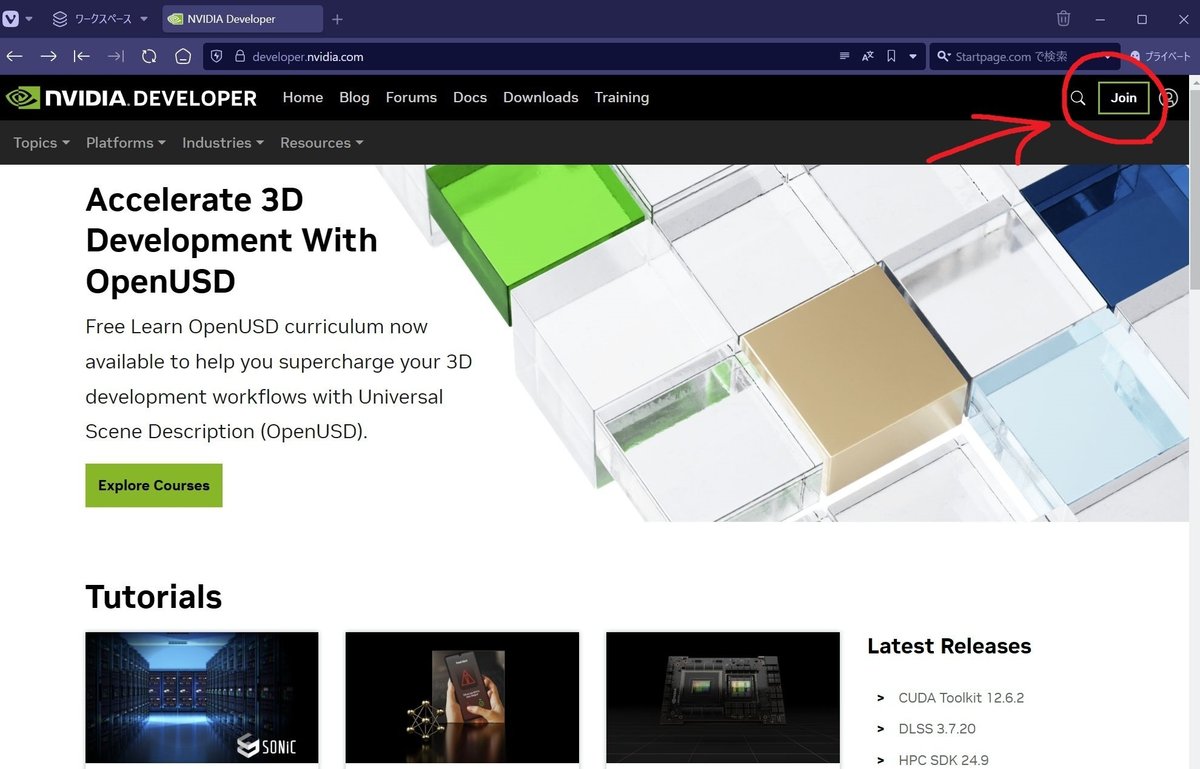This screenshot has width=1200, height=769.
Task: Click the Explore Courses button
Action: (x=154, y=485)
